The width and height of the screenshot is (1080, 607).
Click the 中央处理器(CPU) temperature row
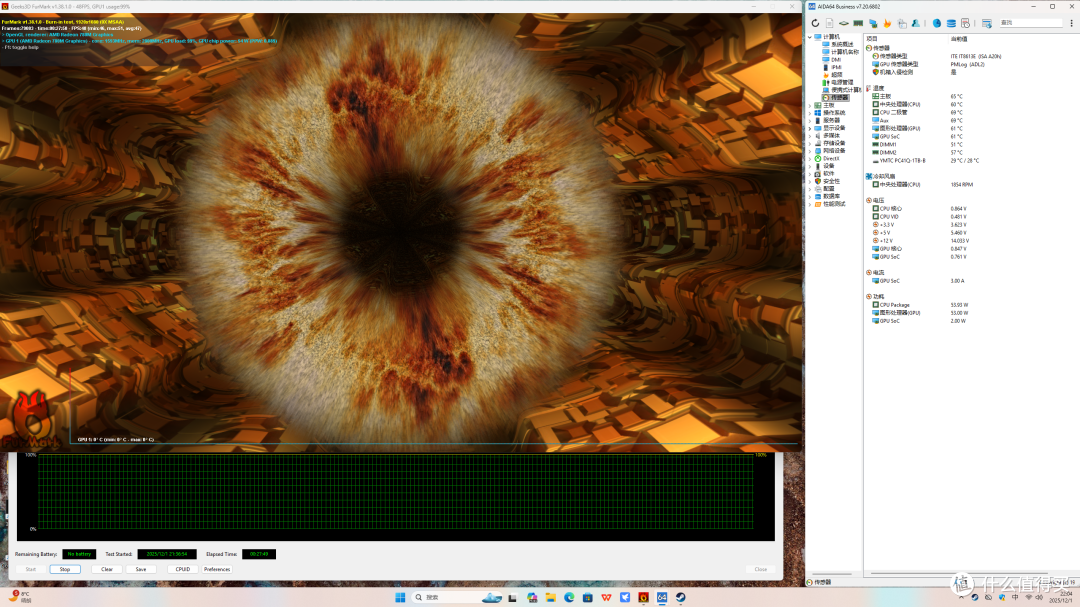[917, 105]
